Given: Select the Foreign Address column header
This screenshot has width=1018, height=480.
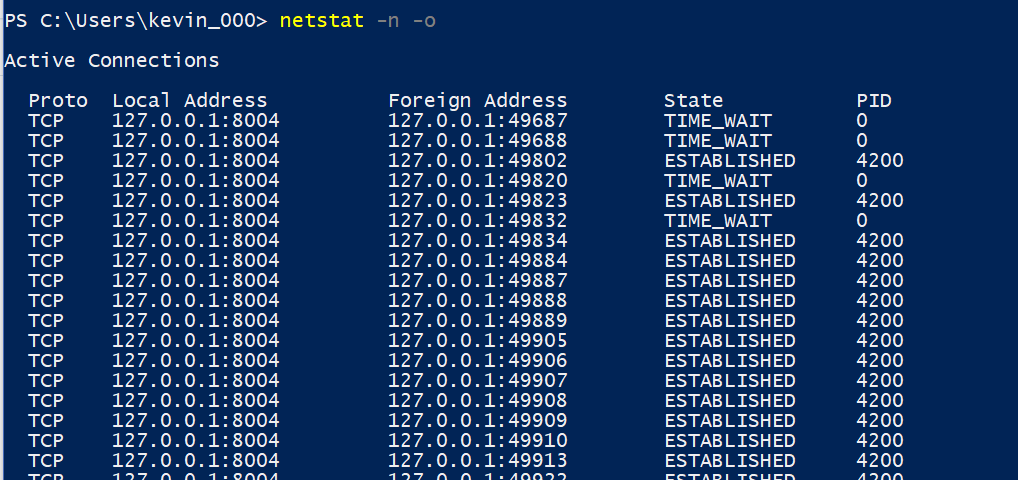Looking at the screenshot, I should (477, 101).
